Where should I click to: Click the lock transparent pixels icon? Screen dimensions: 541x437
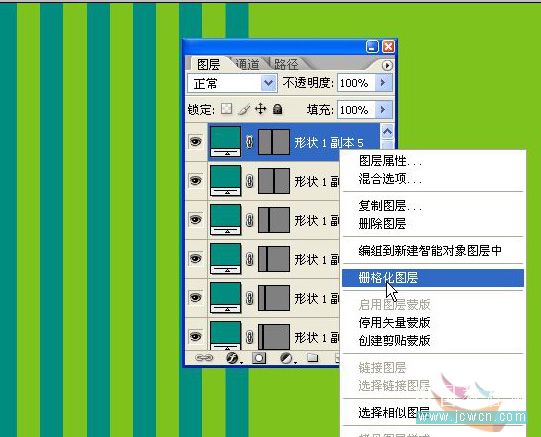tap(226, 109)
